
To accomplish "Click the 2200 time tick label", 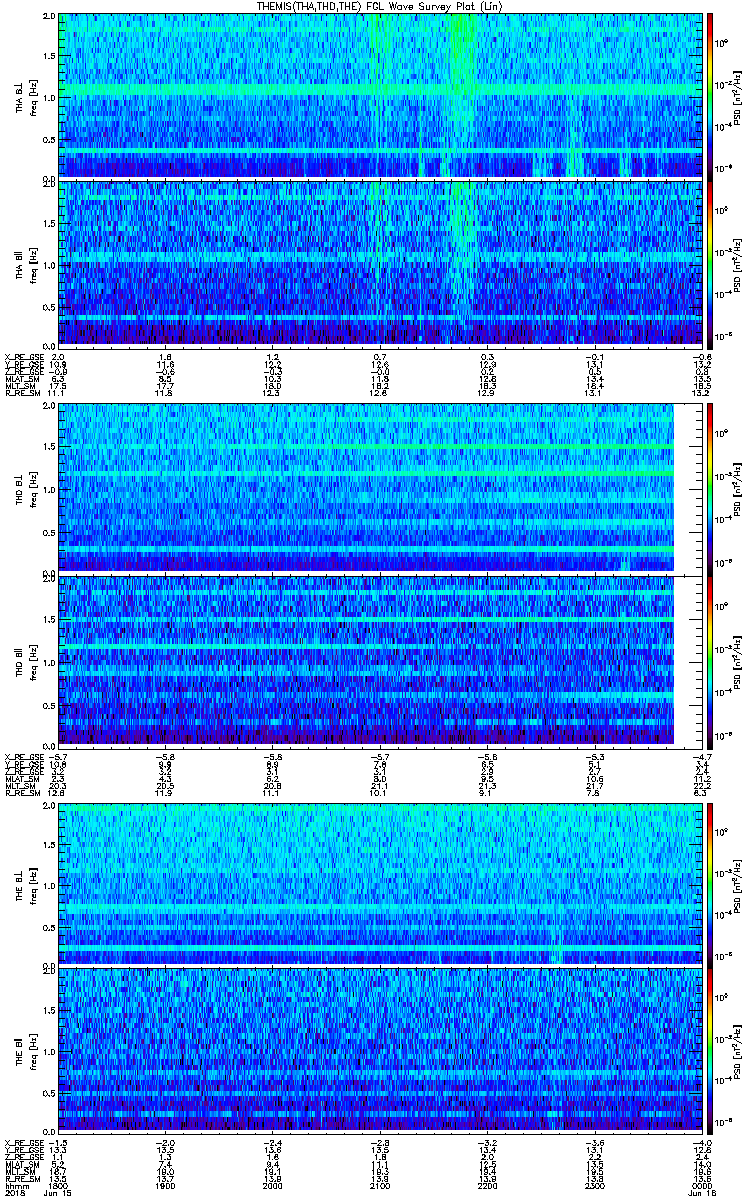I will click(488, 1186).
